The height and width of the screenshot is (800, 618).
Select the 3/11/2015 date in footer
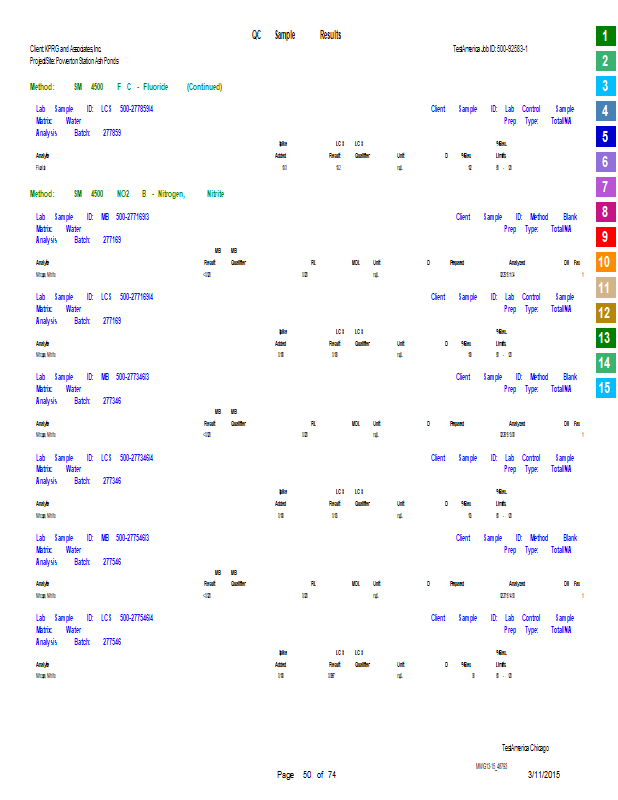coord(545,775)
